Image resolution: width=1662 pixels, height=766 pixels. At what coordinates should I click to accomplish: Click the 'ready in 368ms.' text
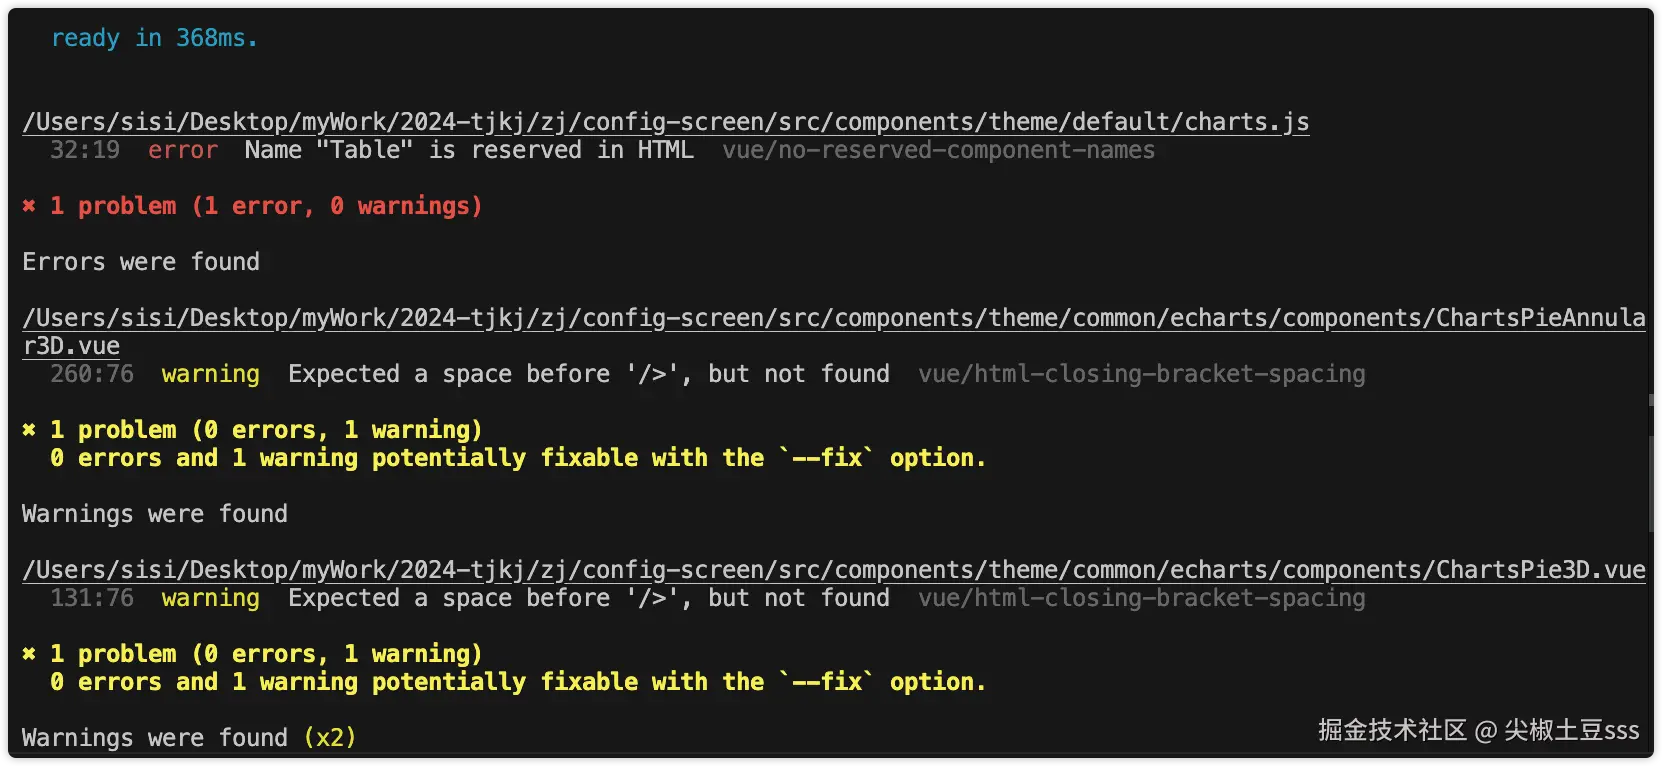coord(155,38)
